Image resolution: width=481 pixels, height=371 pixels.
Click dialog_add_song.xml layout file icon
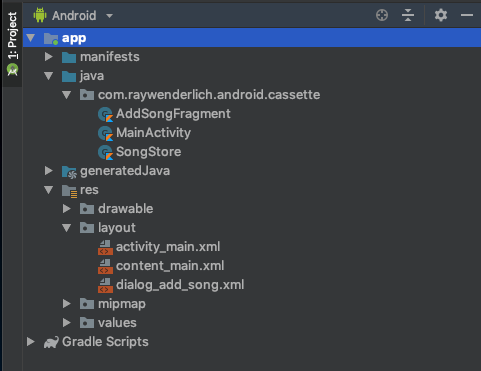[x=105, y=285]
